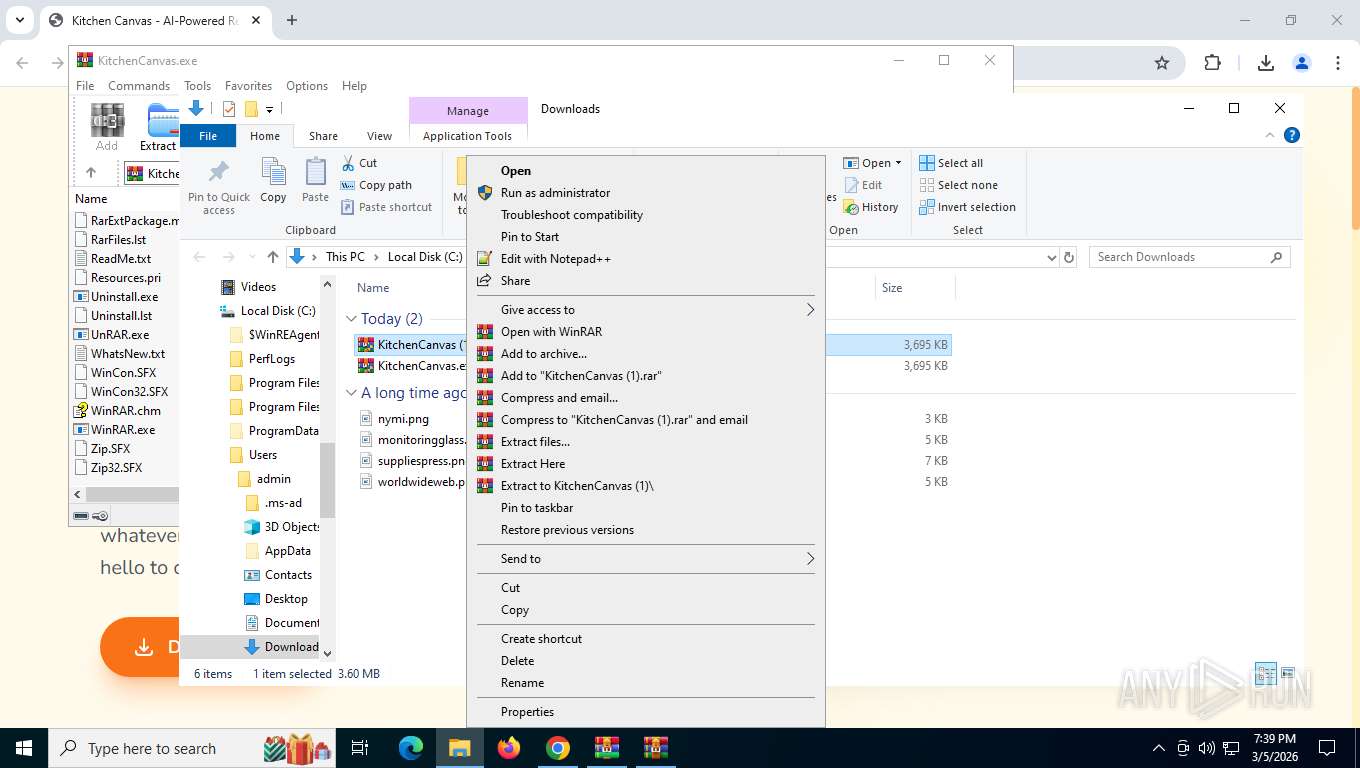Click WinRAR Add toolbar icon
The image size is (1360, 768).
tap(107, 127)
